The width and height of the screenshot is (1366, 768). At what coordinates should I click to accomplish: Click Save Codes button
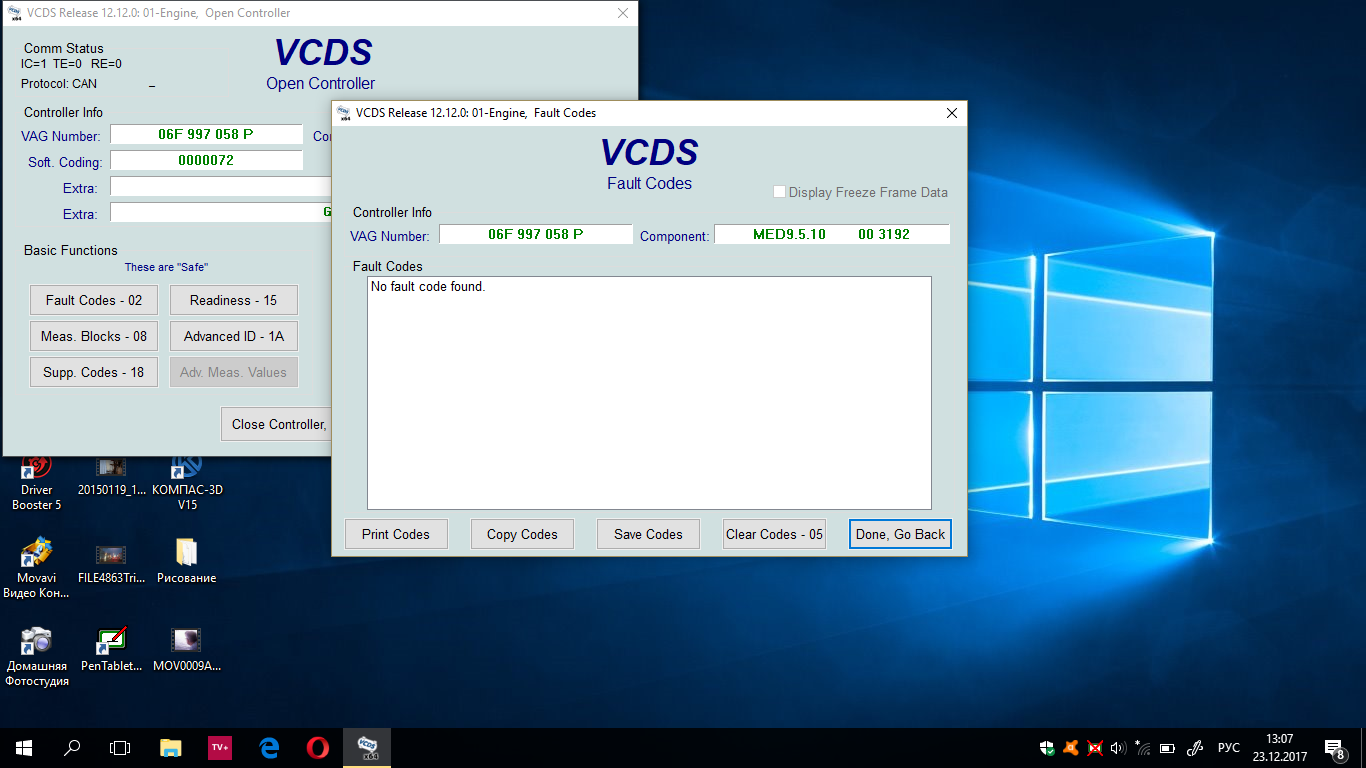648,534
